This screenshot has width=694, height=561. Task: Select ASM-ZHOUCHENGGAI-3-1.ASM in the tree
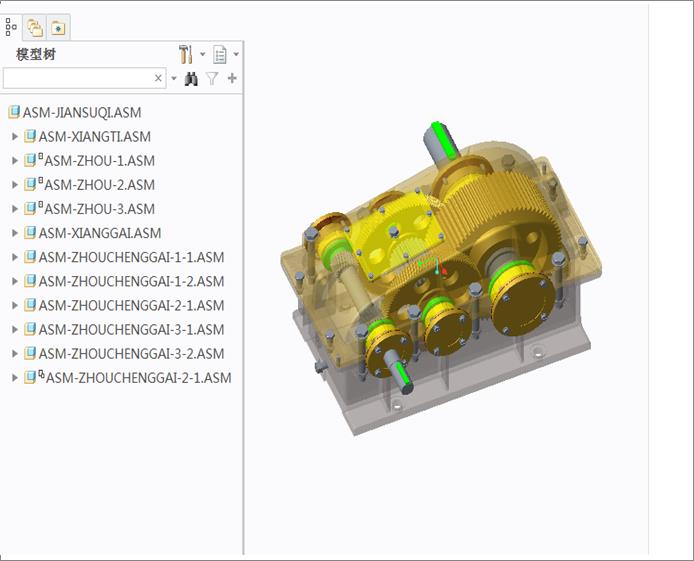131,330
